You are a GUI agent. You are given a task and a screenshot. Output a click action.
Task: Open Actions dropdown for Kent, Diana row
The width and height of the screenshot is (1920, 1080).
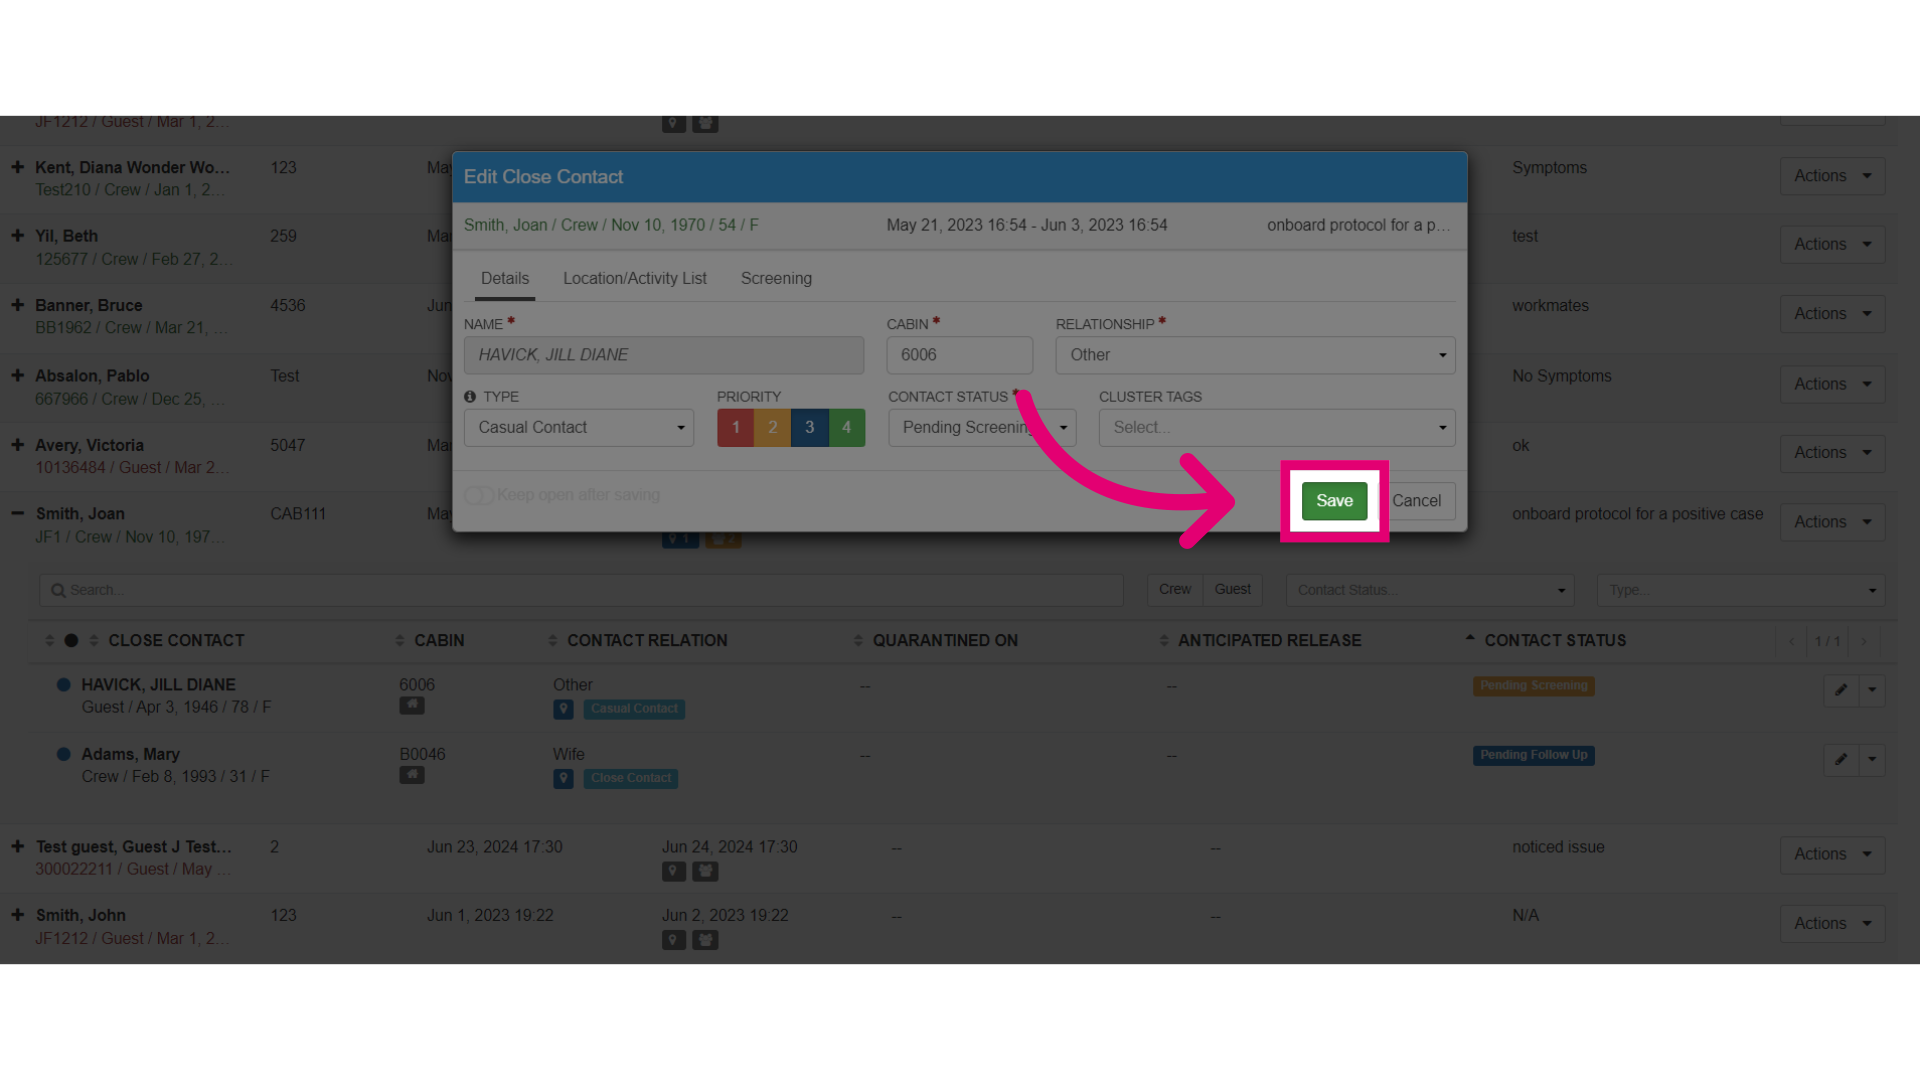pos(1832,176)
